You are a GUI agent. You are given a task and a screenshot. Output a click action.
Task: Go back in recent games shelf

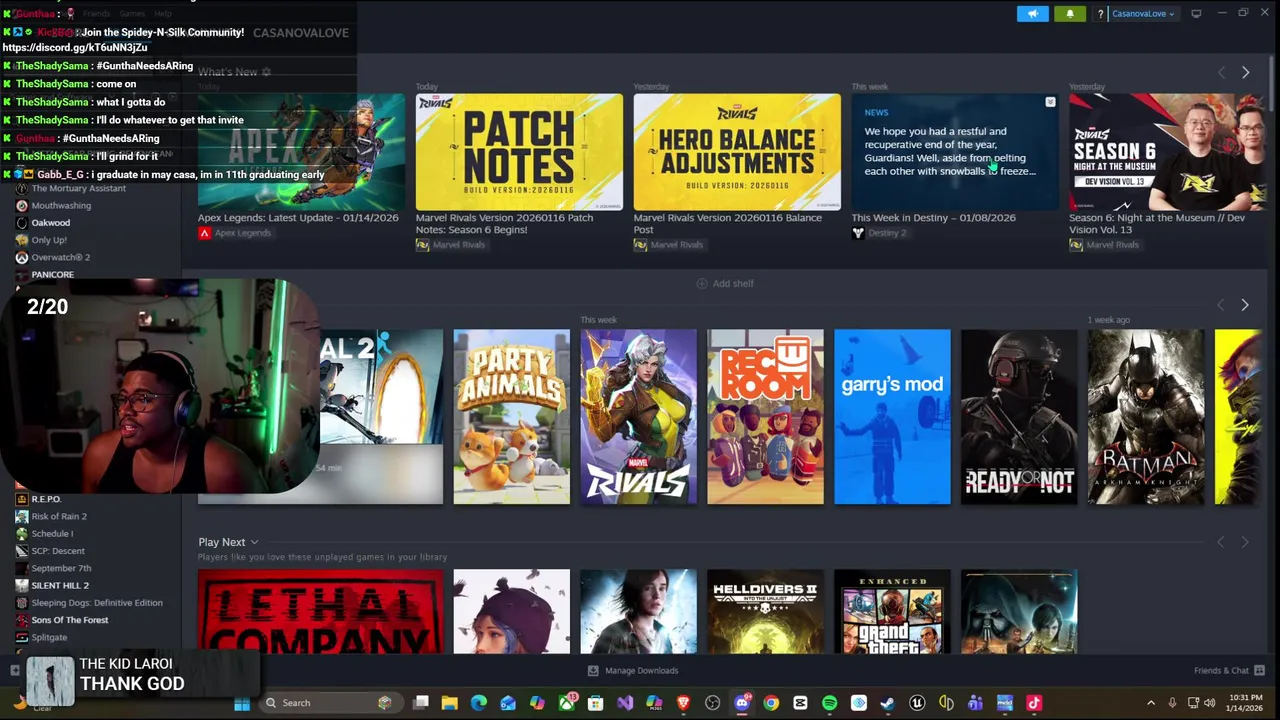tap(1221, 304)
